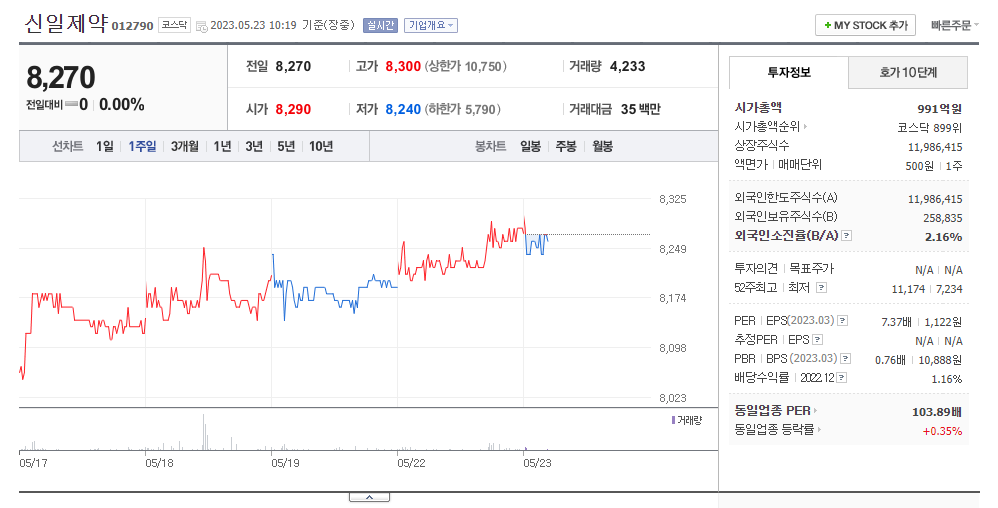Open the 동일업종 등락률 link

pos(778,430)
